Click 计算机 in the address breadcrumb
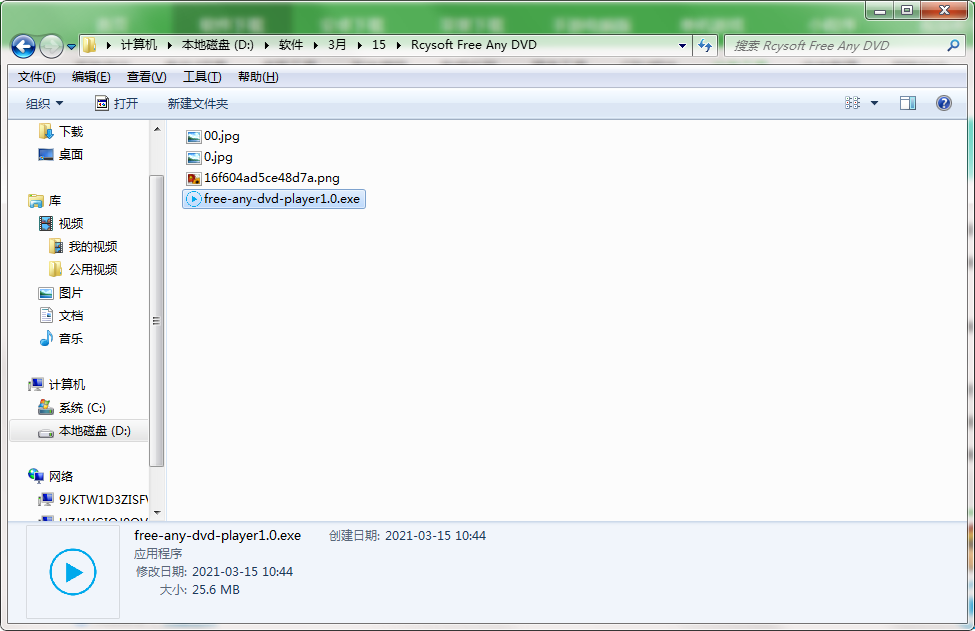975x631 pixels. click(139, 45)
